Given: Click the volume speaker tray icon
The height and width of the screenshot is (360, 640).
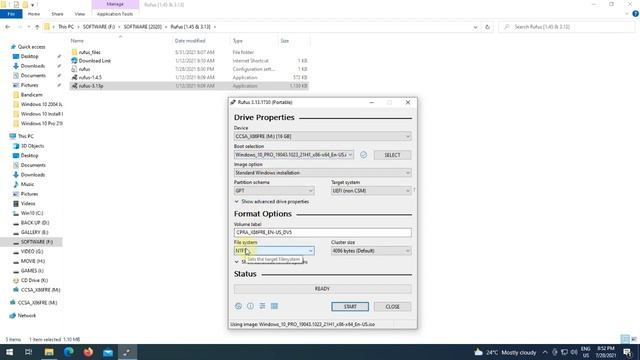Looking at the screenshot, I should click(x=574, y=352).
